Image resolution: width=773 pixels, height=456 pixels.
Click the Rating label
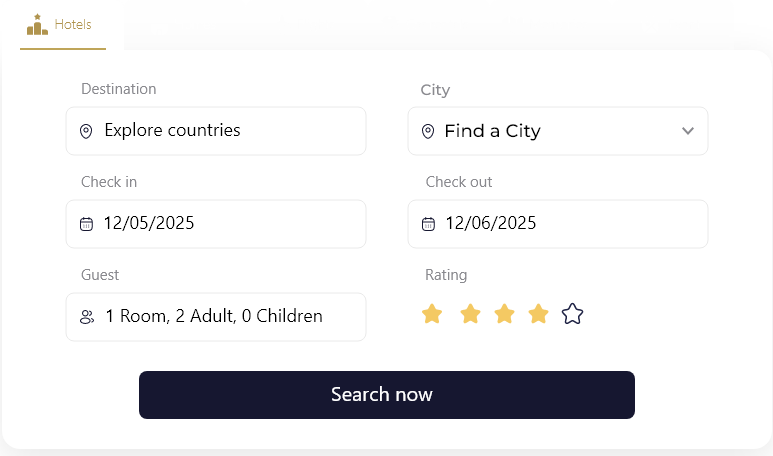click(446, 275)
